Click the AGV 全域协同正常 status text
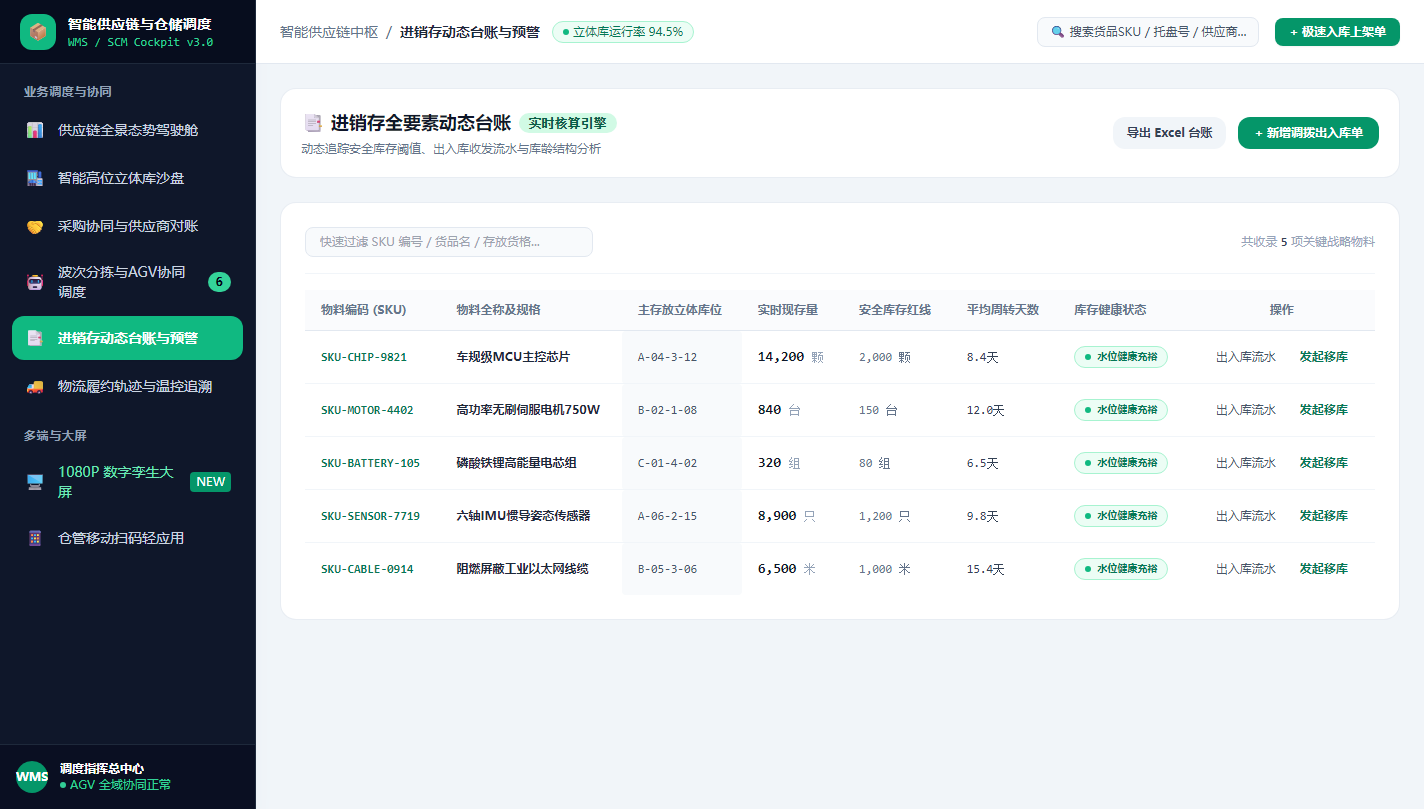This screenshot has width=1424, height=809. tap(116, 785)
